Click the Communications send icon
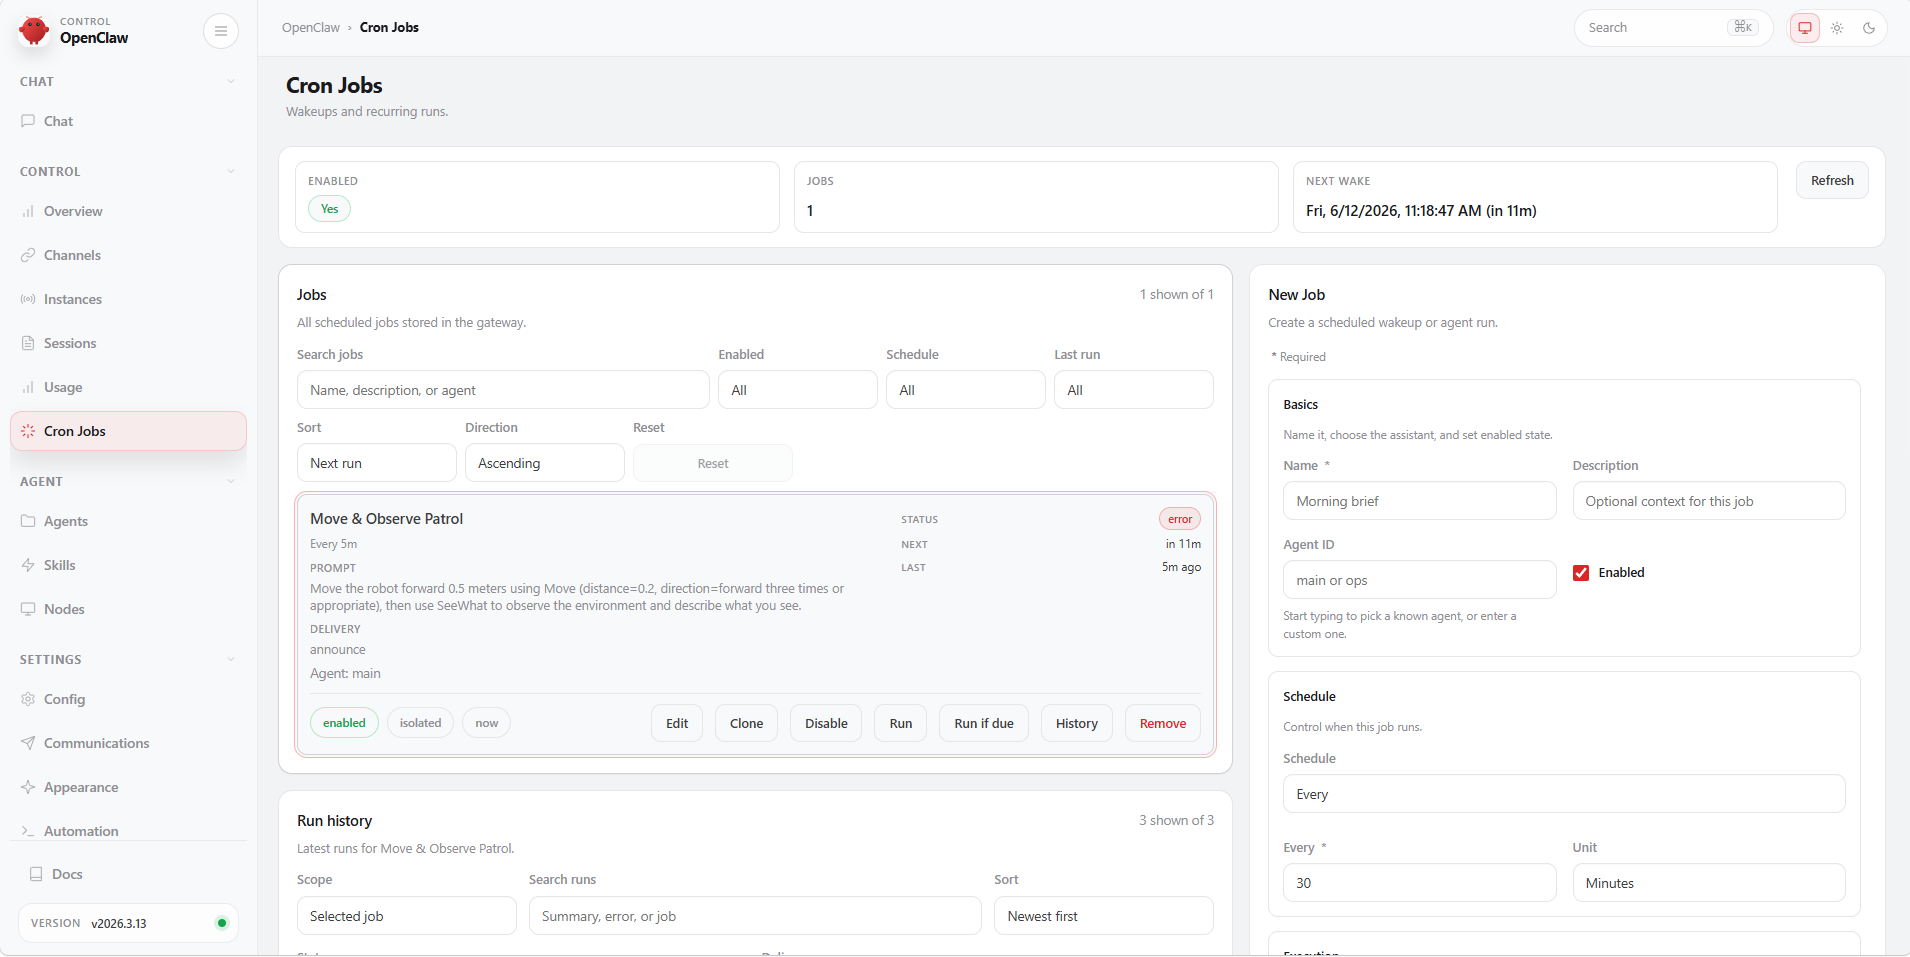The image size is (1910, 957). coord(28,743)
